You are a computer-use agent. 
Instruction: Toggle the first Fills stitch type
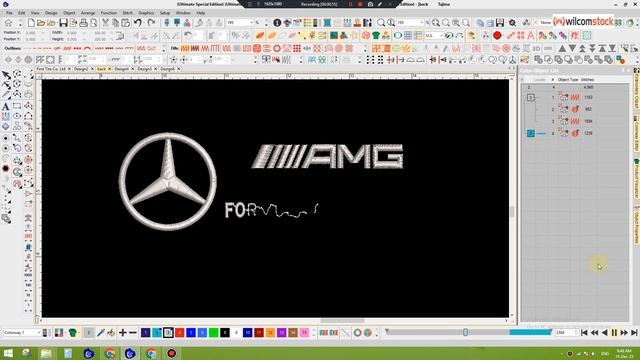tap(185, 49)
